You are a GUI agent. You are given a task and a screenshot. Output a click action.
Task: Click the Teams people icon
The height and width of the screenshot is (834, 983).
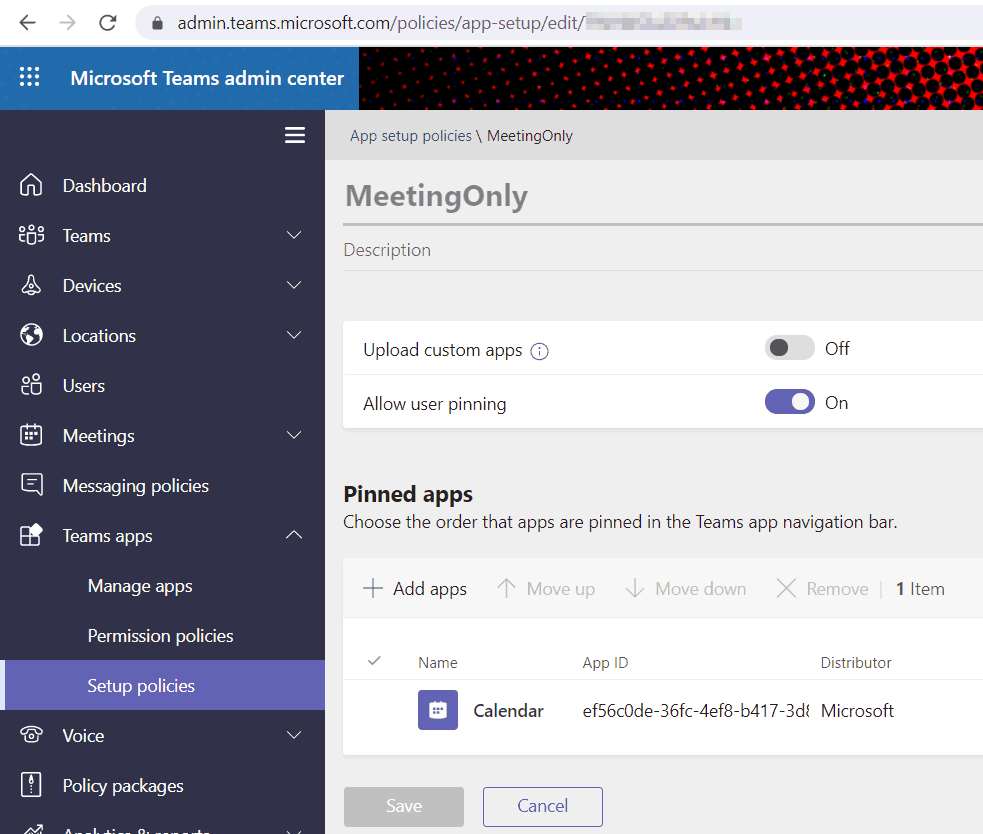pos(31,235)
